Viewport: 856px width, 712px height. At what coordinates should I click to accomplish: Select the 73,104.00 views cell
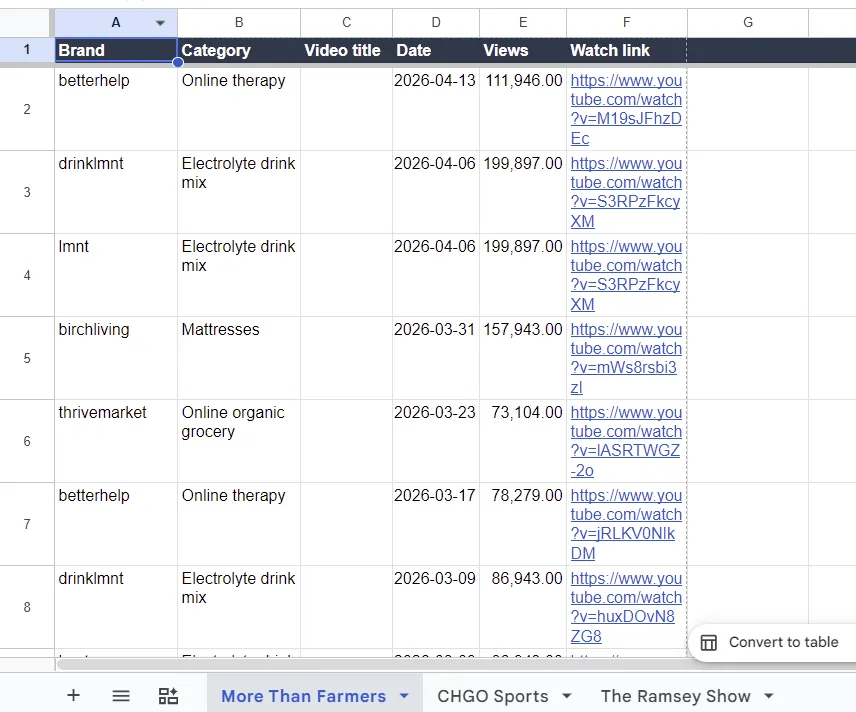523,441
